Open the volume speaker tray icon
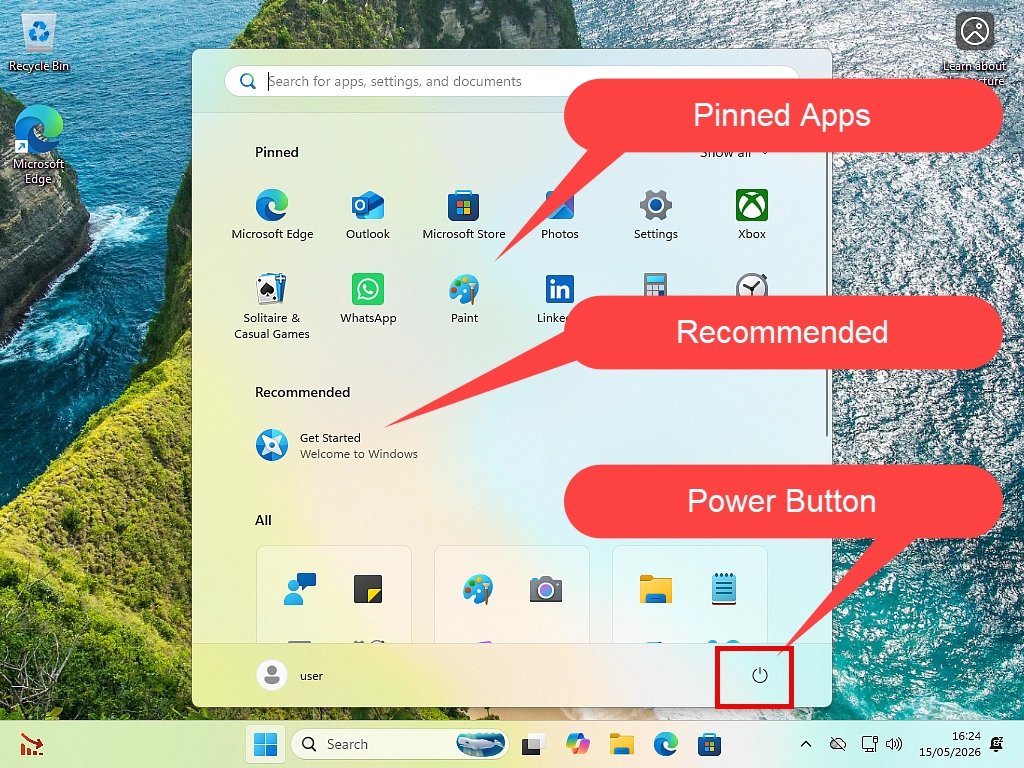1024x768 pixels. coord(894,744)
